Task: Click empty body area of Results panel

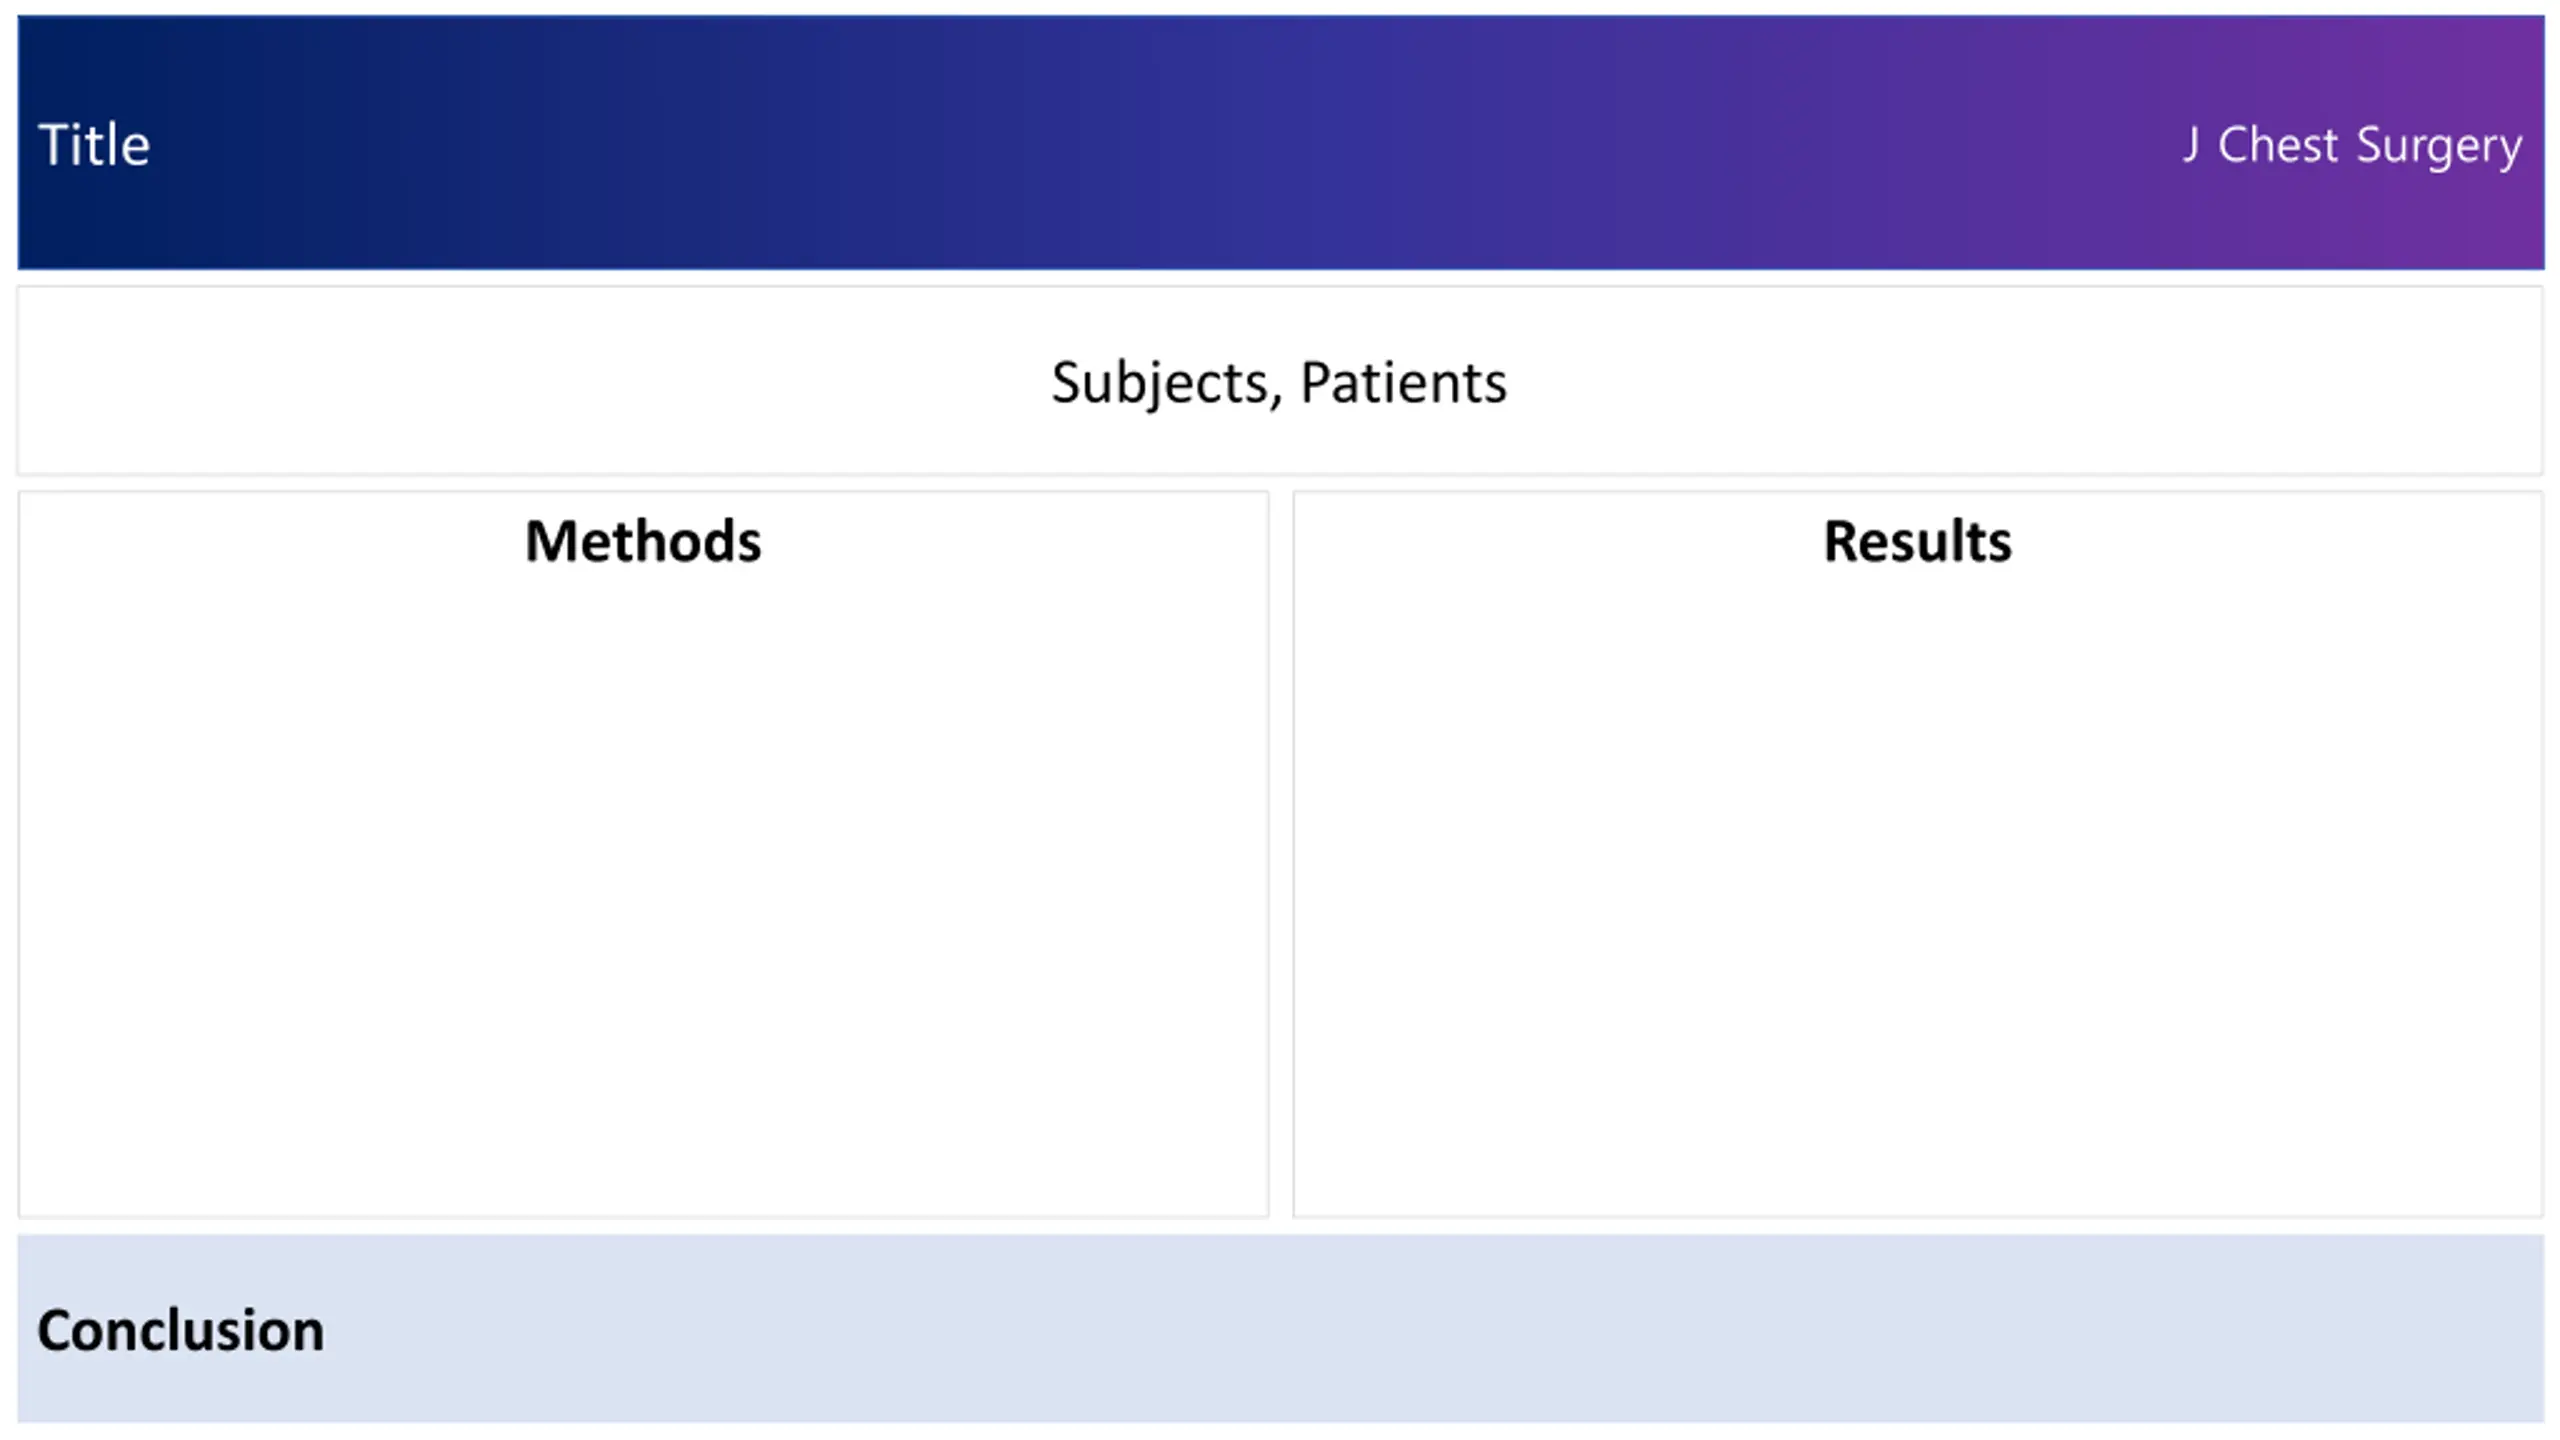Action: pos(1917,900)
